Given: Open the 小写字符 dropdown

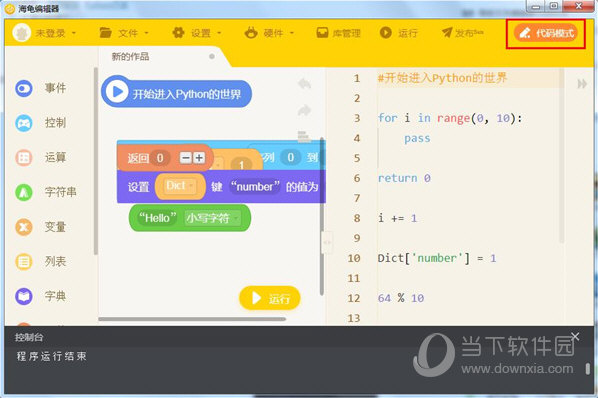Looking at the screenshot, I should [x=213, y=218].
